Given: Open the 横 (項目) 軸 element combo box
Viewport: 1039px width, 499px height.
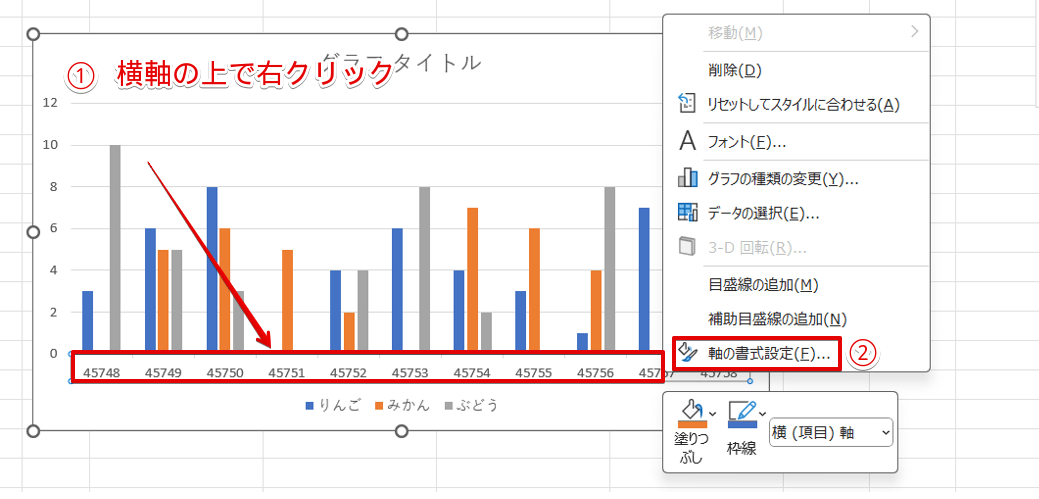Looking at the screenshot, I should coord(830,432).
